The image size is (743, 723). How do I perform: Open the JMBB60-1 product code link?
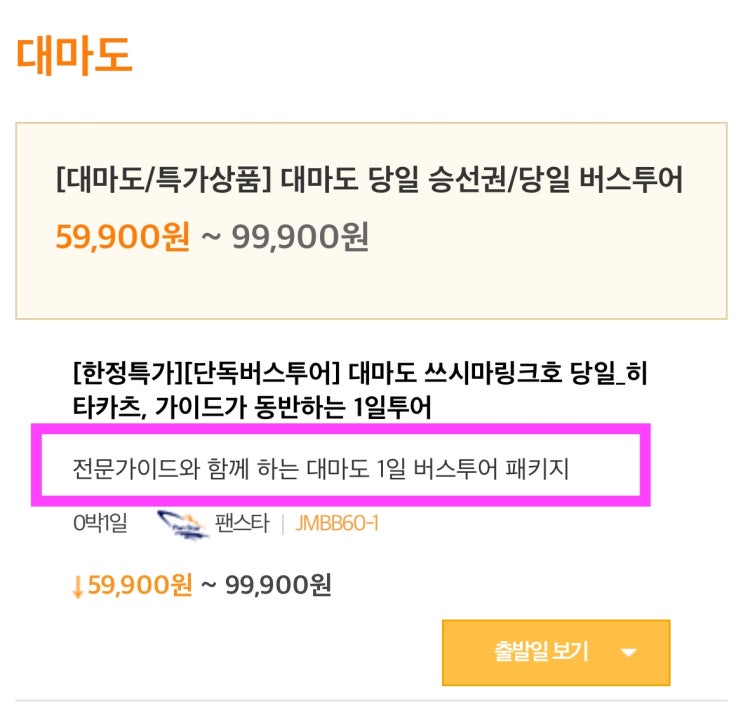pos(336,524)
